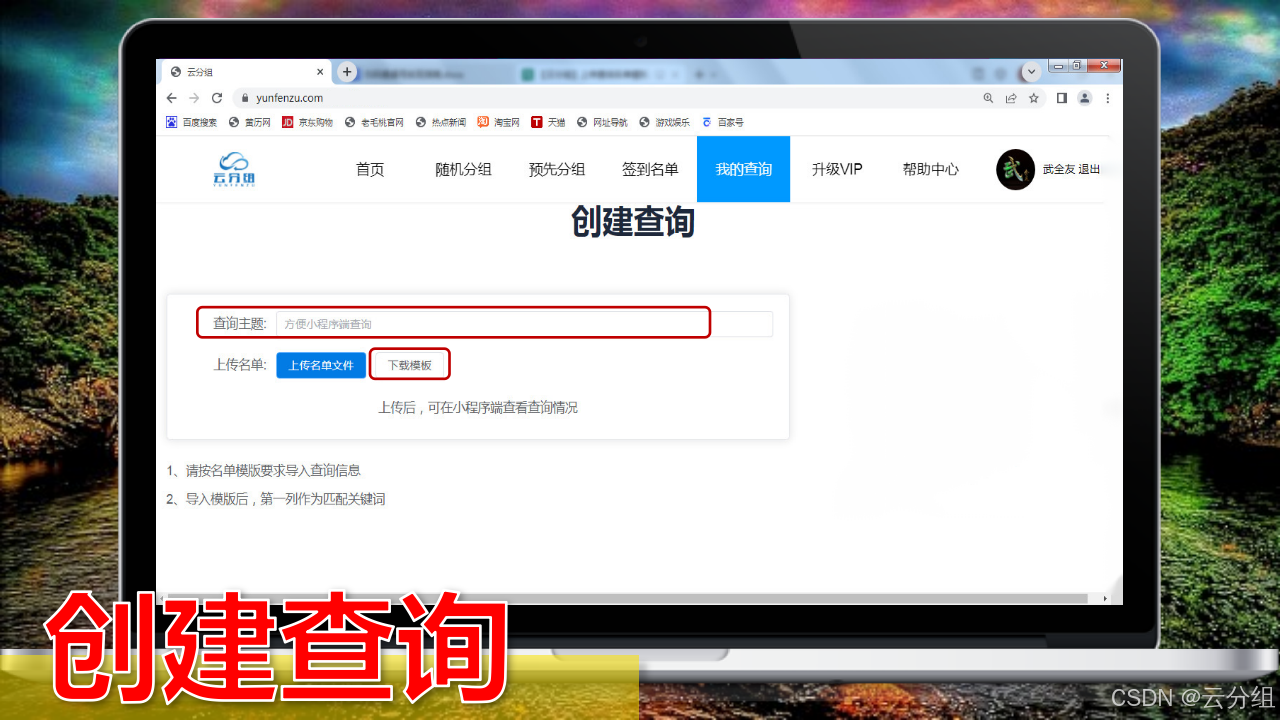Viewport: 1280px width, 720px height.
Task: Open 随机分组 nav item
Action: [x=463, y=169]
